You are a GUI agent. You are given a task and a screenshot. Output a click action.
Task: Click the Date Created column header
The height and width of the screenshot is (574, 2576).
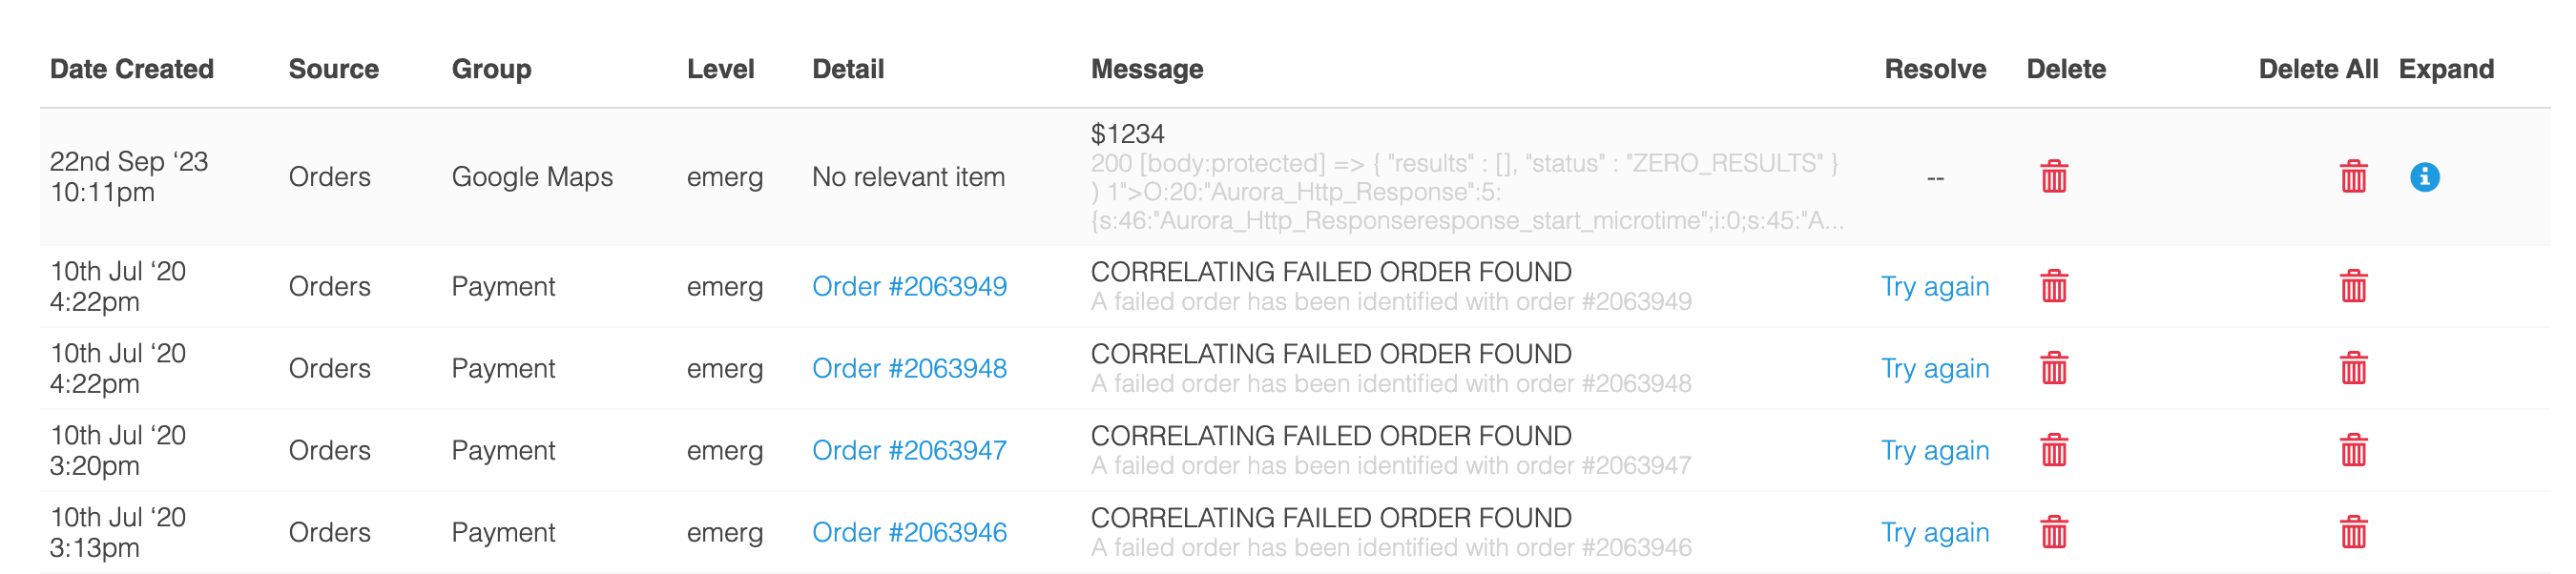(x=132, y=69)
